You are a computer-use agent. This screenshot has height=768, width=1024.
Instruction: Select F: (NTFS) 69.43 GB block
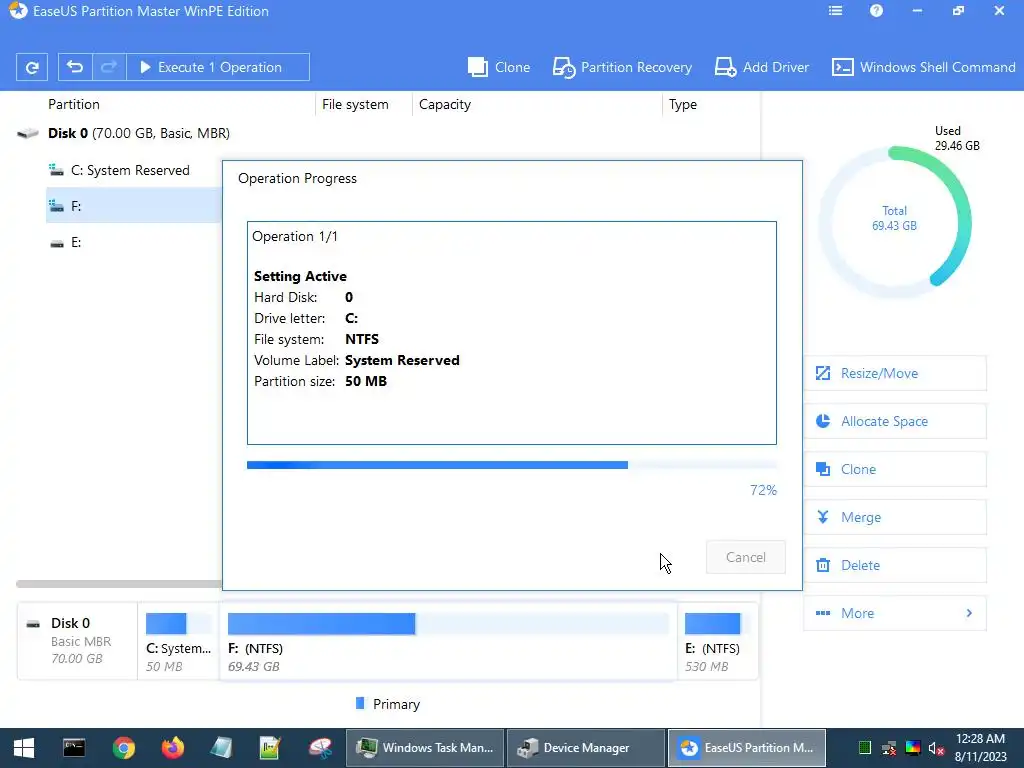(448, 641)
